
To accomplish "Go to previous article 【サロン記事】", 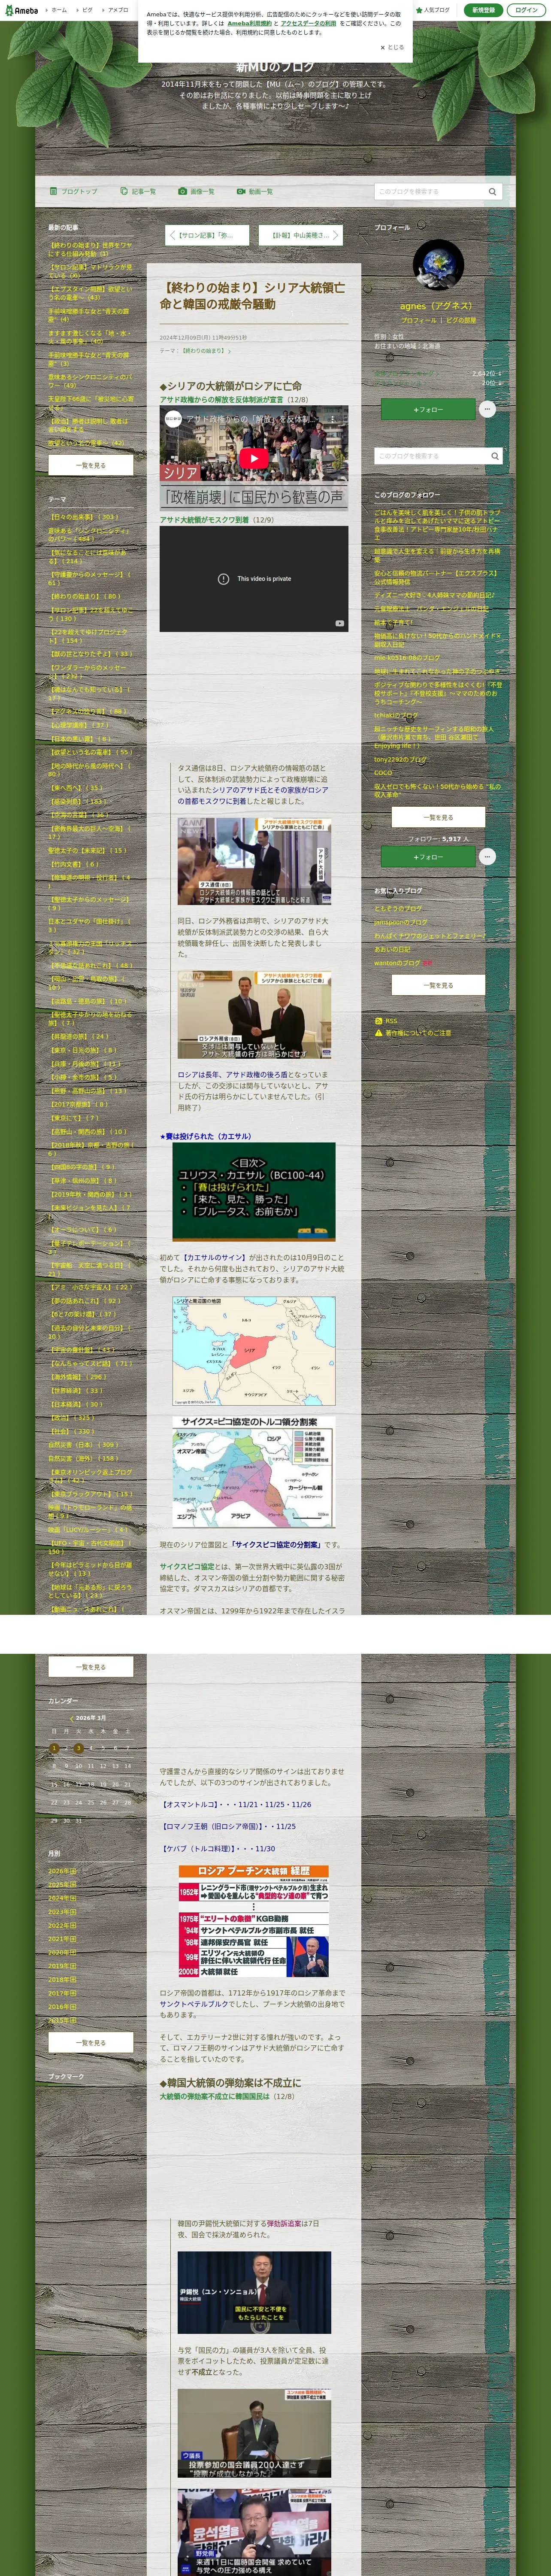I will coord(206,235).
